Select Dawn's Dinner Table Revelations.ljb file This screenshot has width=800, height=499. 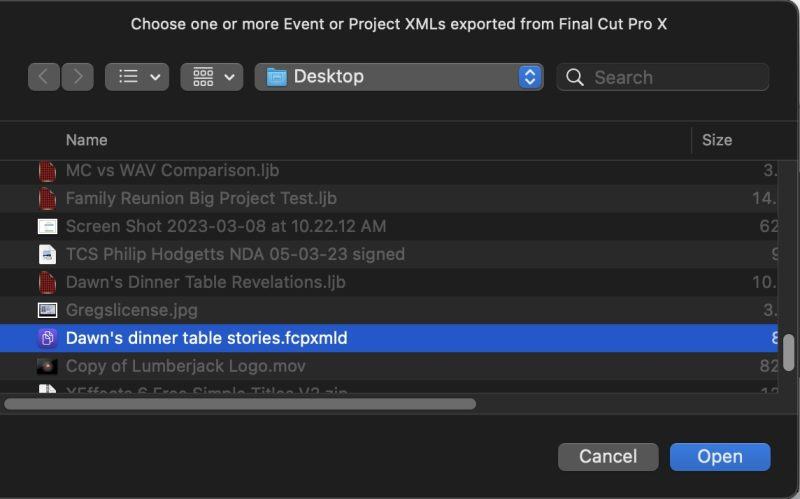205,282
